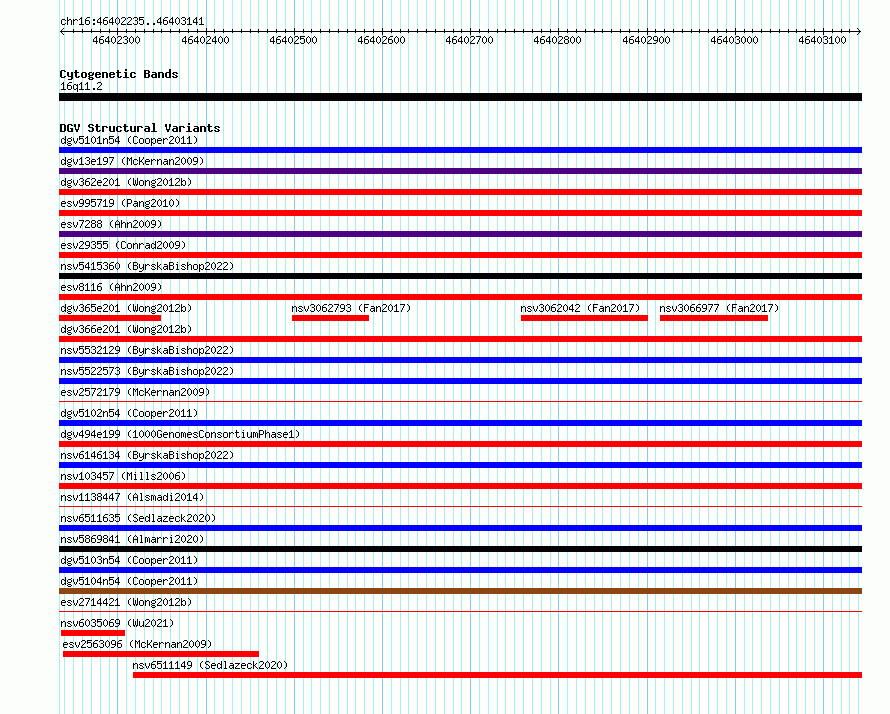The height and width of the screenshot is (714, 890).
Task: Click the black 16q11.2 cytogenetic band bar
Action: click(460, 97)
